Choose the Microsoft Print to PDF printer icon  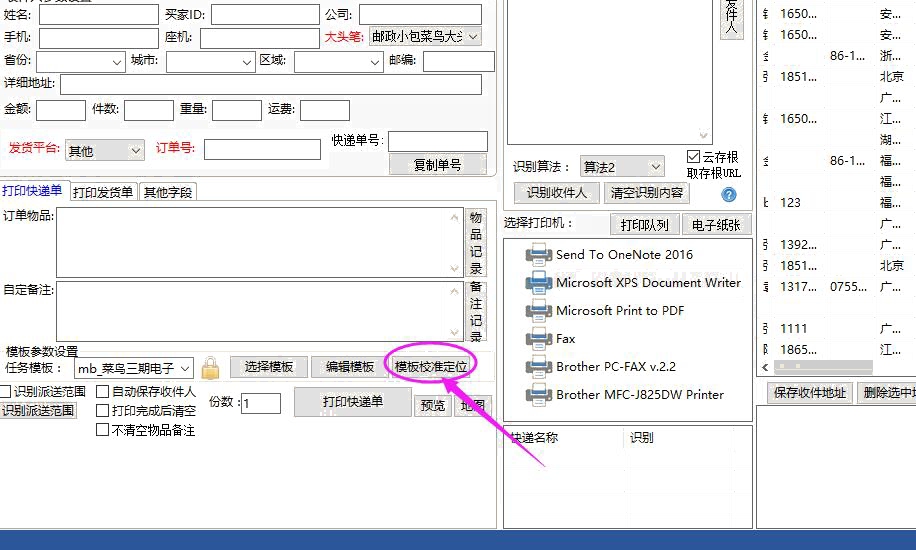coord(540,311)
